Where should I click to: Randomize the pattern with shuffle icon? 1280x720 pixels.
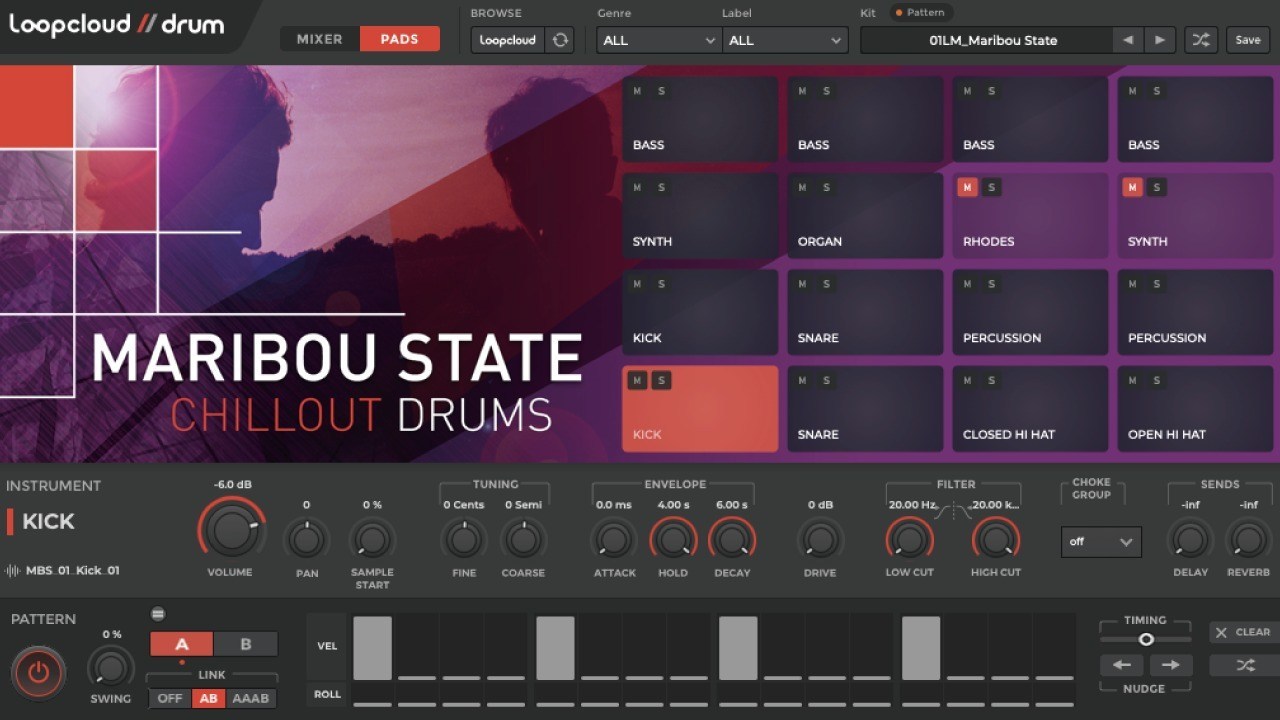click(1245, 665)
